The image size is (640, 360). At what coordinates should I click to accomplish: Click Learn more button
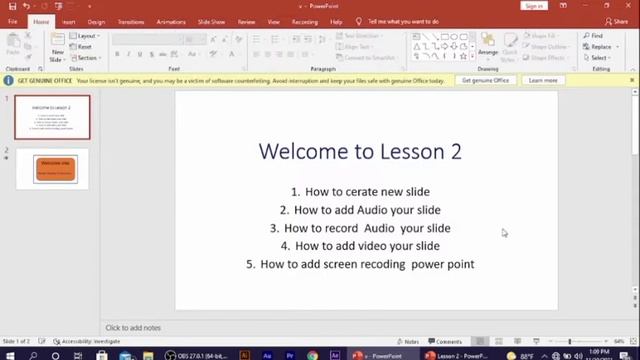coord(543,80)
